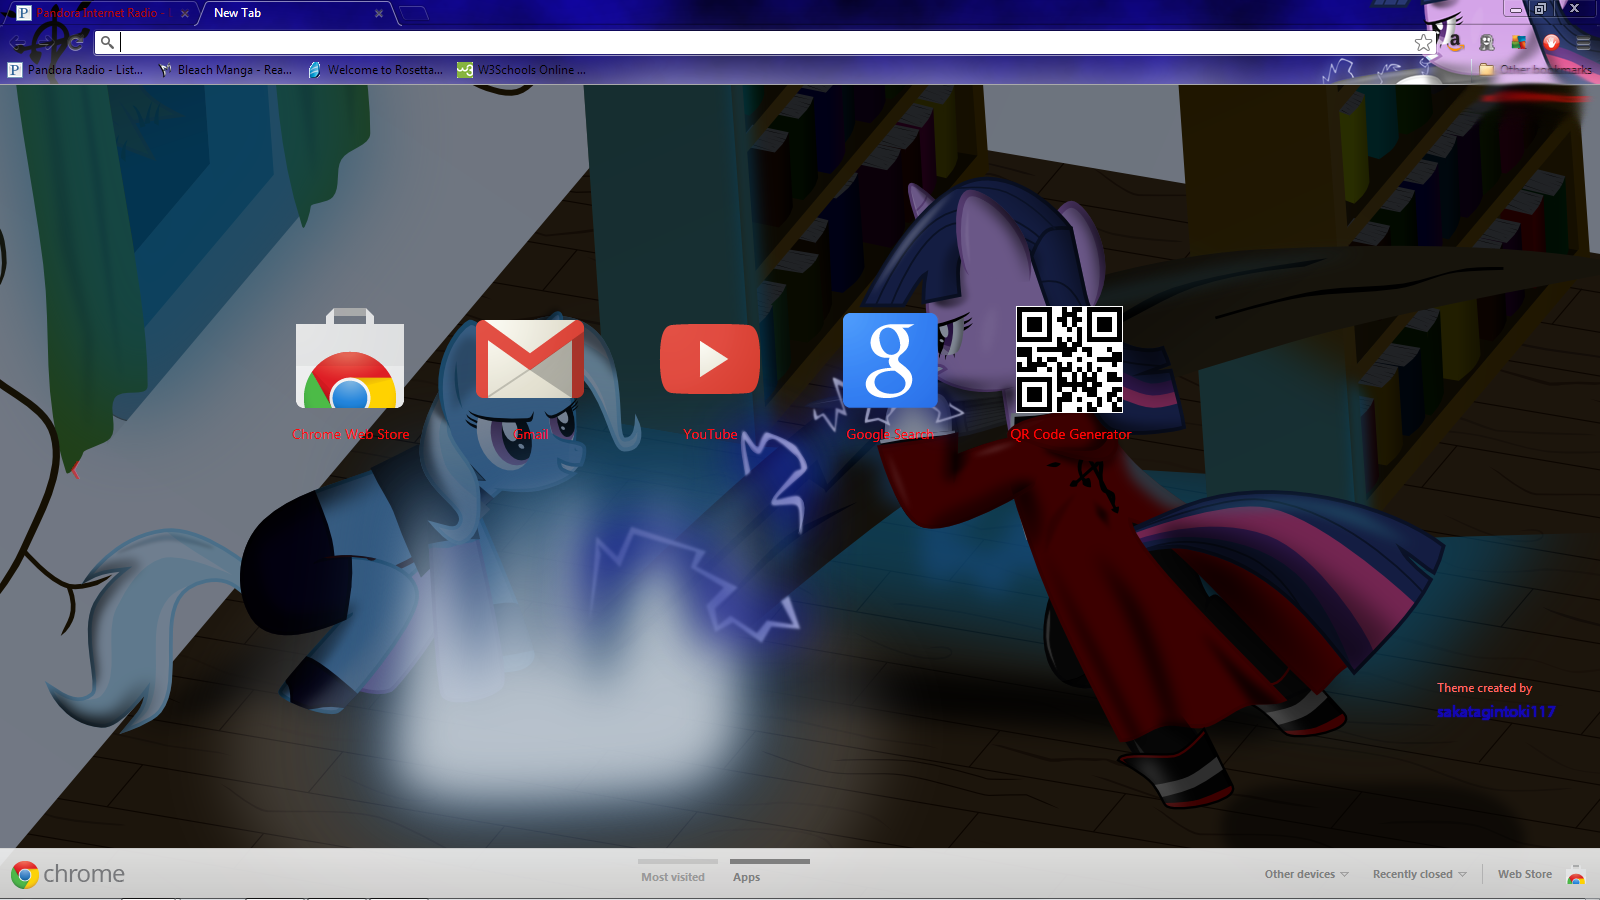This screenshot has width=1600, height=900.
Task: Restore down the browser window
Action: [x=1541, y=8]
